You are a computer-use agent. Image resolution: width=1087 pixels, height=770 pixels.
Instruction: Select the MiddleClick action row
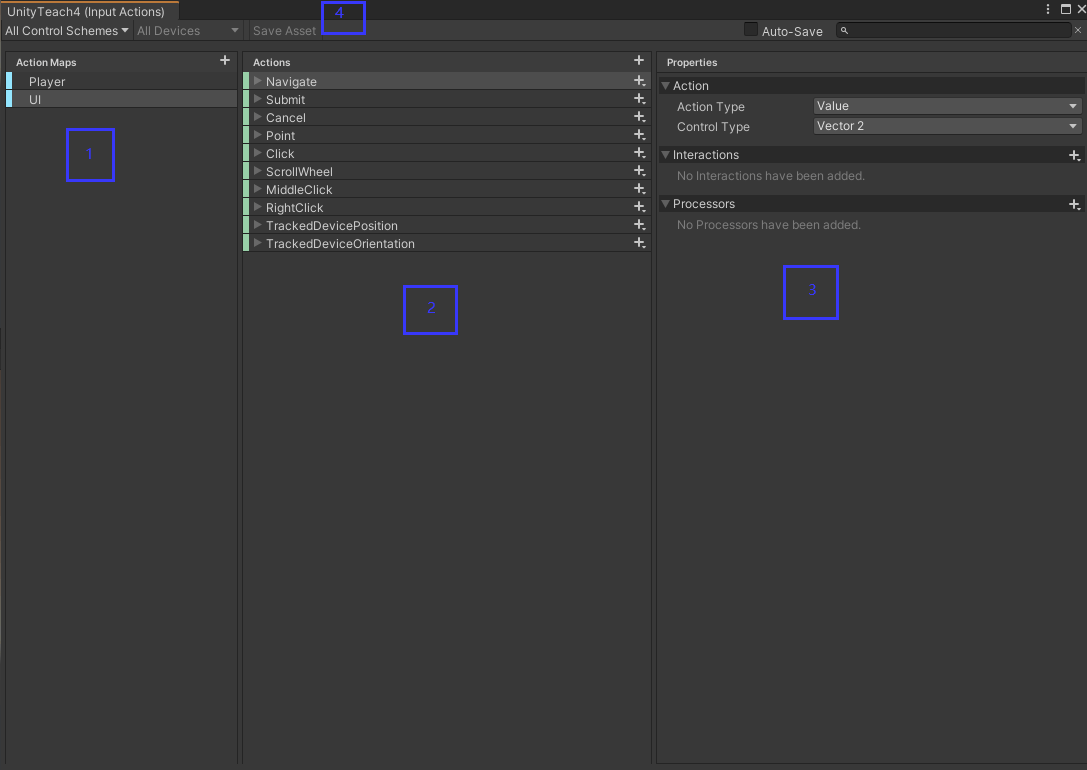click(446, 189)
